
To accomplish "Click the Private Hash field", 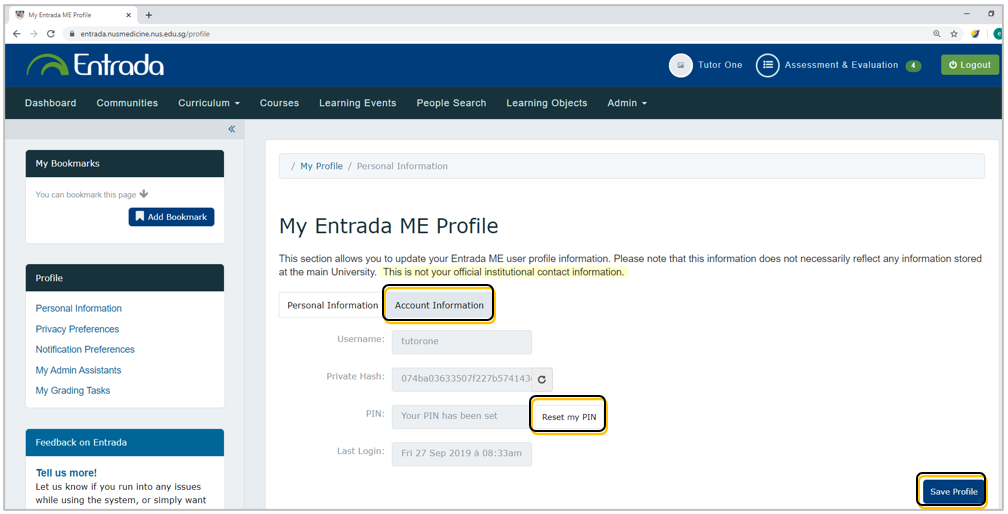I will point(462,379).
